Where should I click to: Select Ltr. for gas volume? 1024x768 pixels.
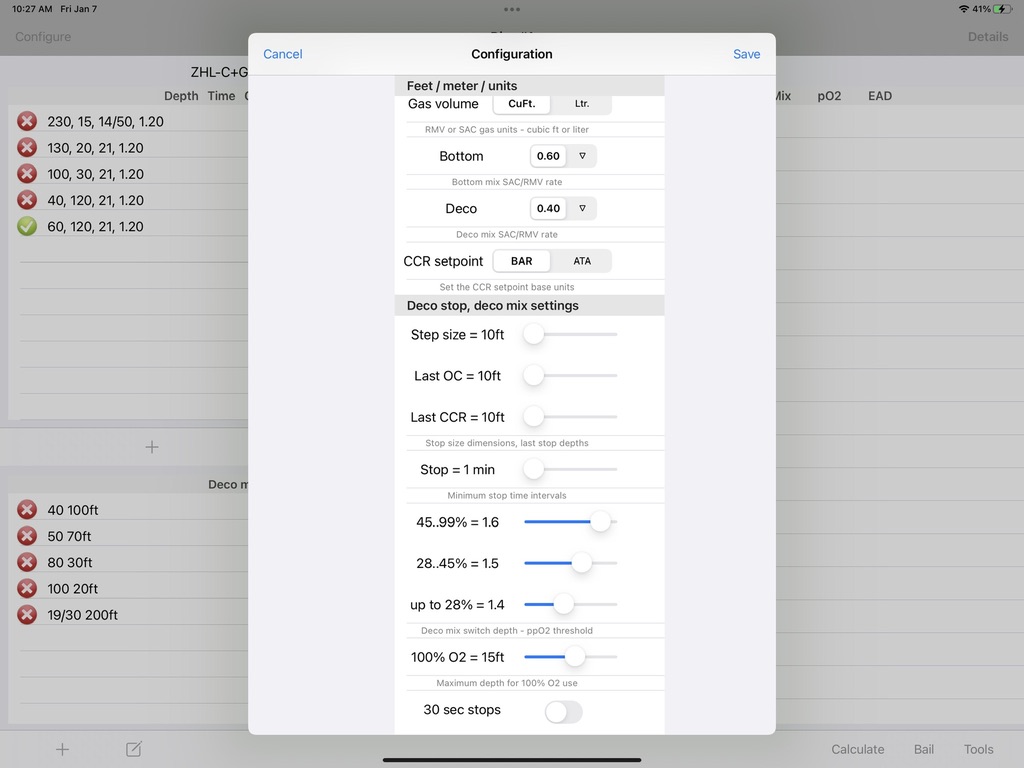click(x=581, y=103)
